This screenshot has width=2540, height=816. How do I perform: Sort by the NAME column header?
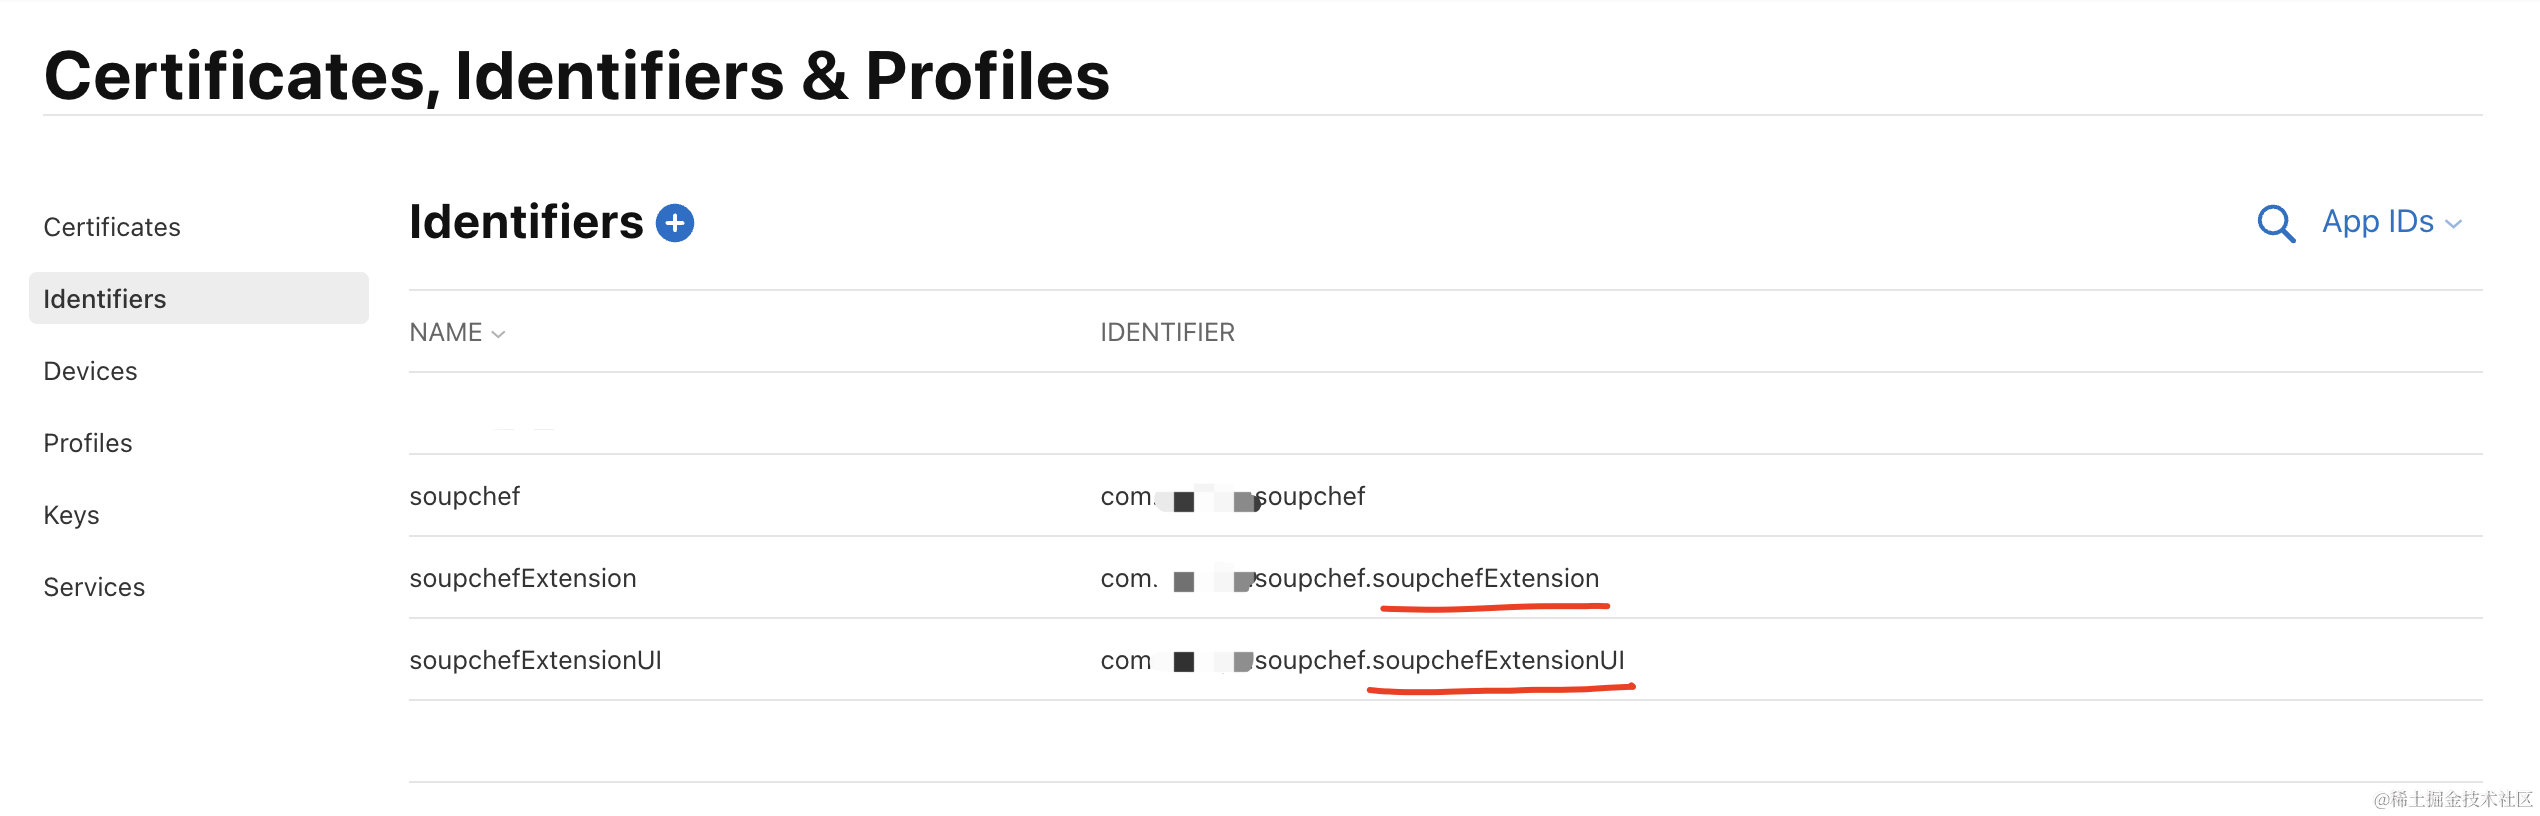tap(446, 333)
